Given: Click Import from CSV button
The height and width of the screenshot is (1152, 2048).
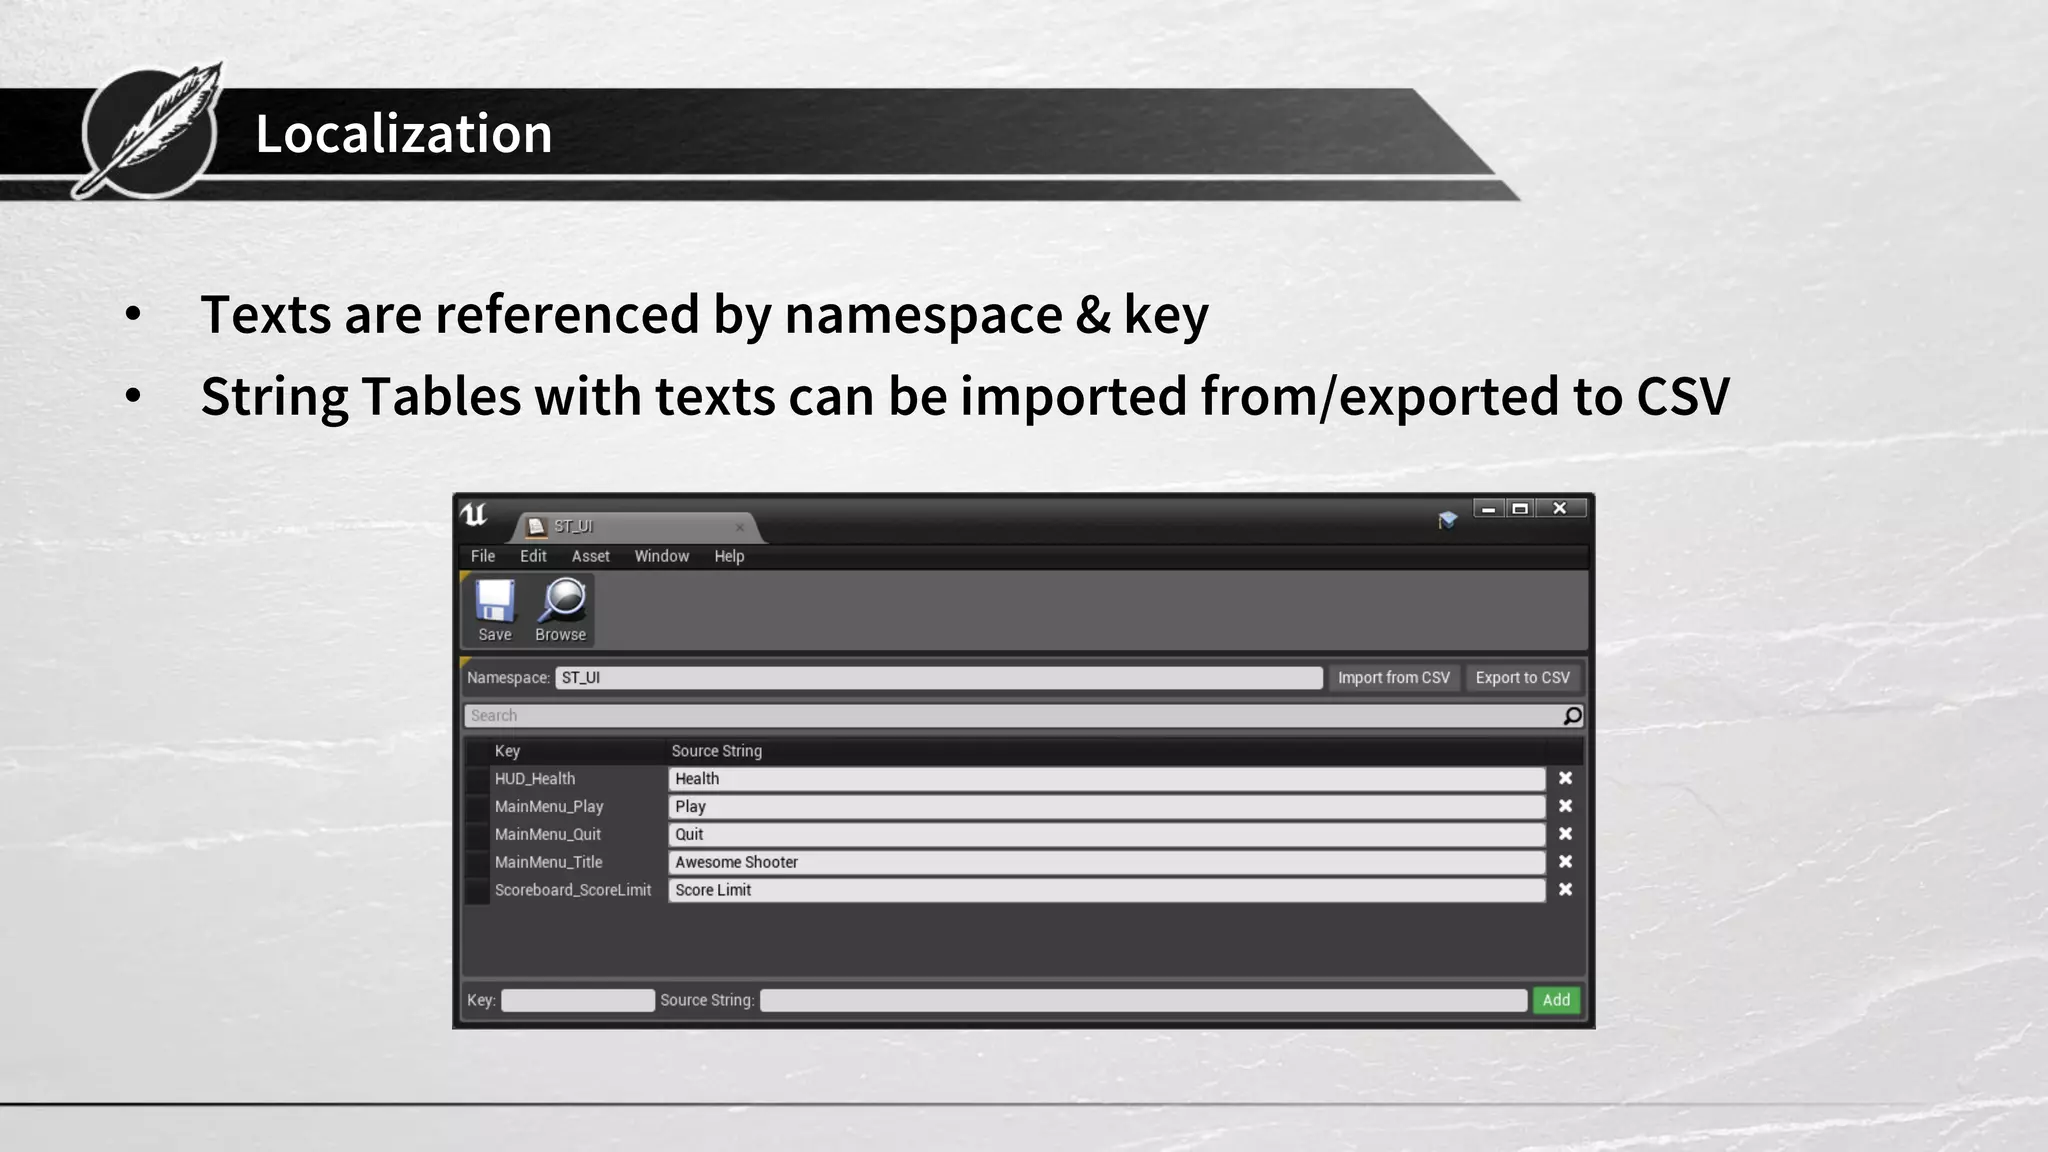Looking at the screenshot, I should click(x=1394, y=678).
